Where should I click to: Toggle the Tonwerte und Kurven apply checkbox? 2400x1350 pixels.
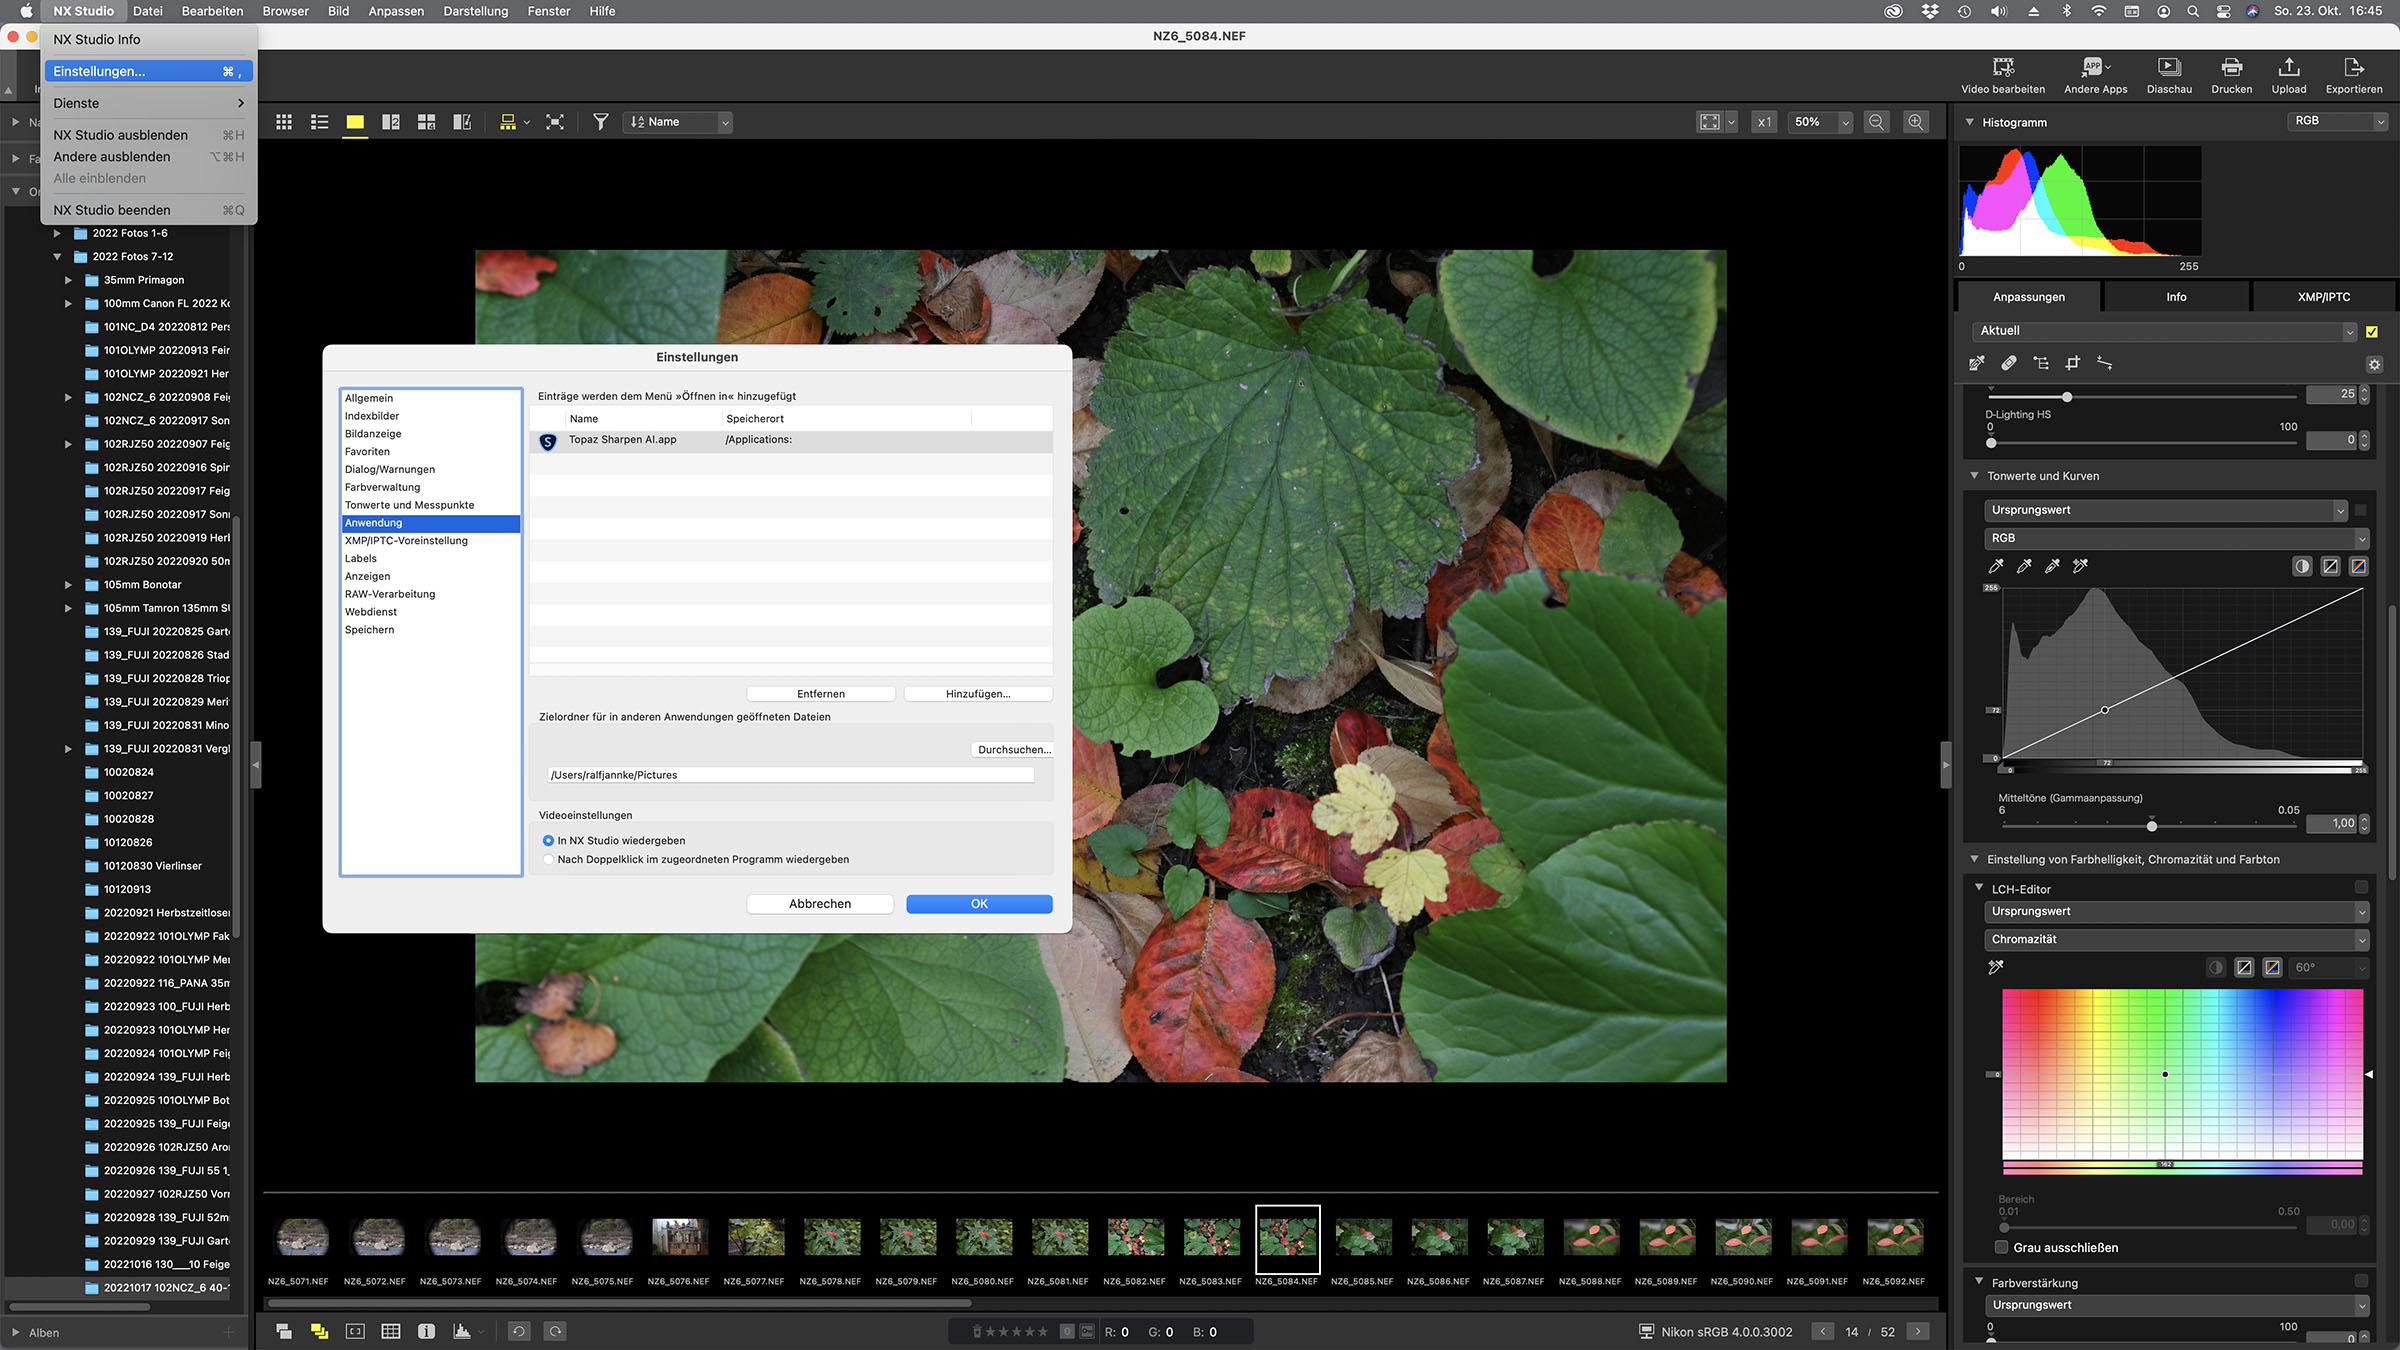(x=2361, y=510)
